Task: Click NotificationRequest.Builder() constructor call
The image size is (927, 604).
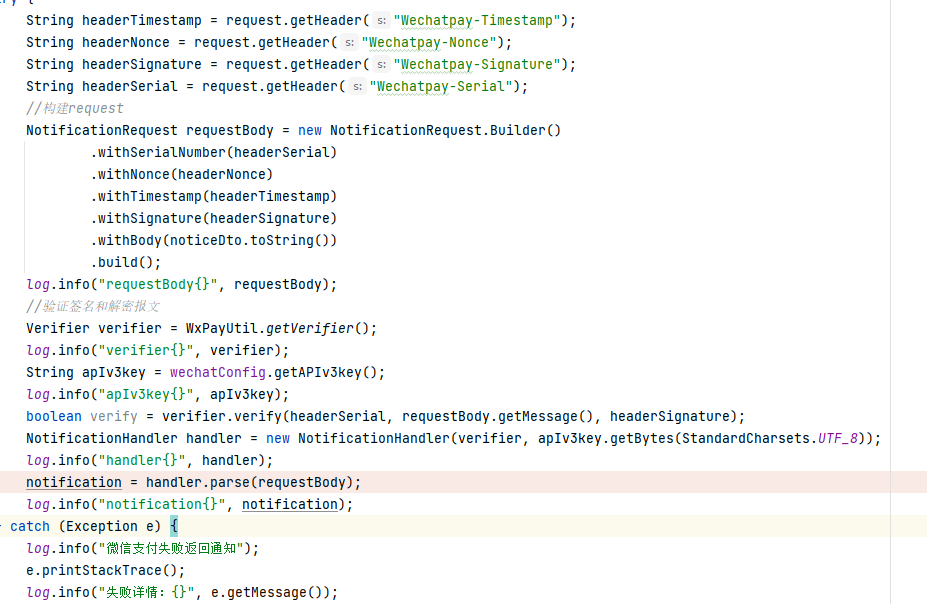Action: 445,130
